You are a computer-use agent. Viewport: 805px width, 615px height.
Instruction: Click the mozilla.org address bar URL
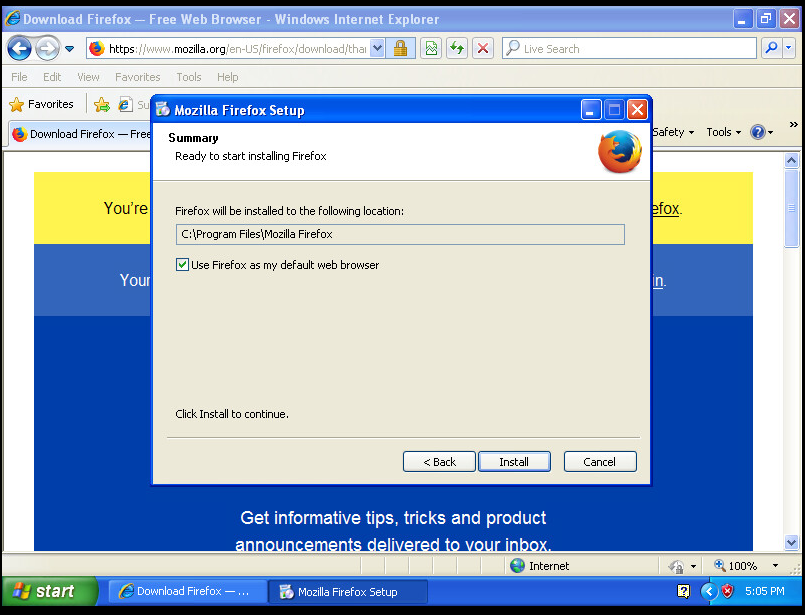tap(237, 49)
